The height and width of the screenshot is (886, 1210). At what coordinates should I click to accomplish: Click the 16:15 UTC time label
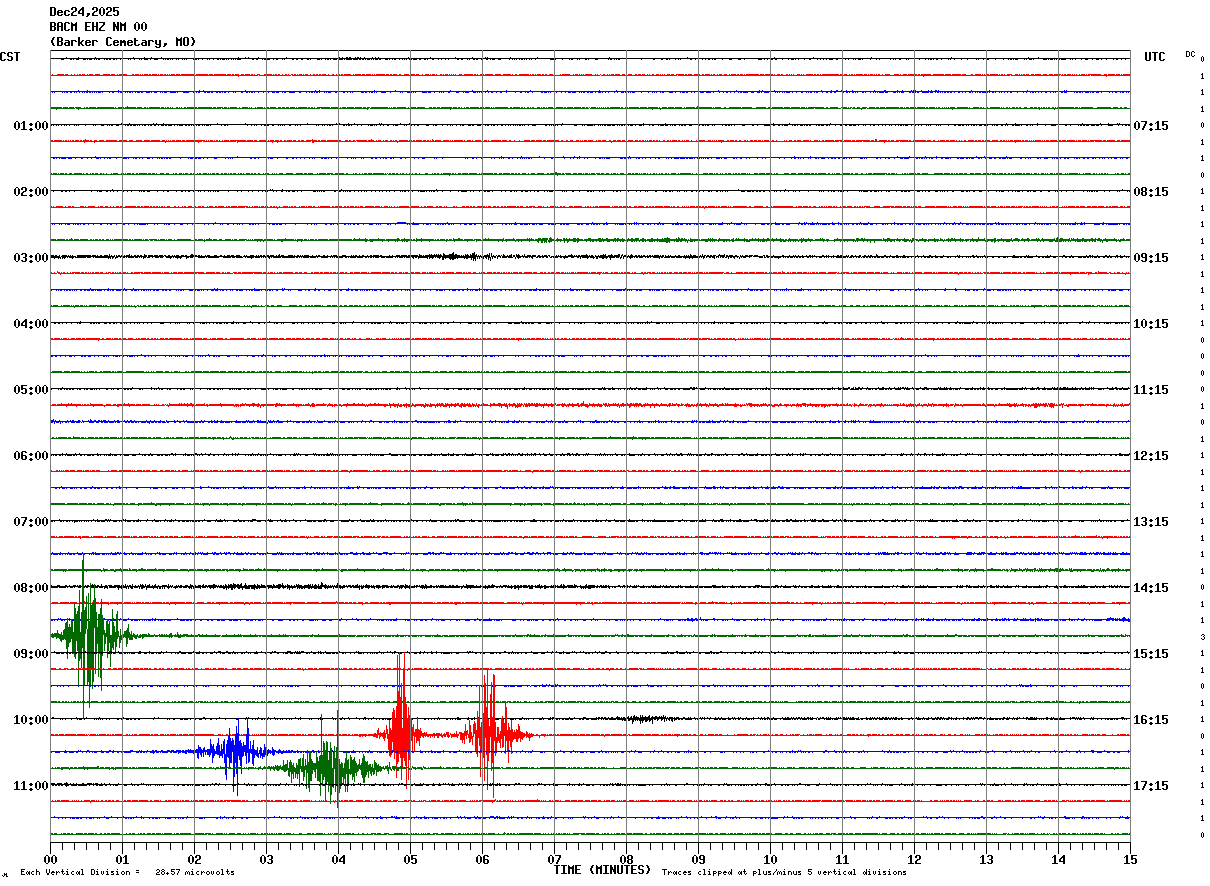[1150, 720]
